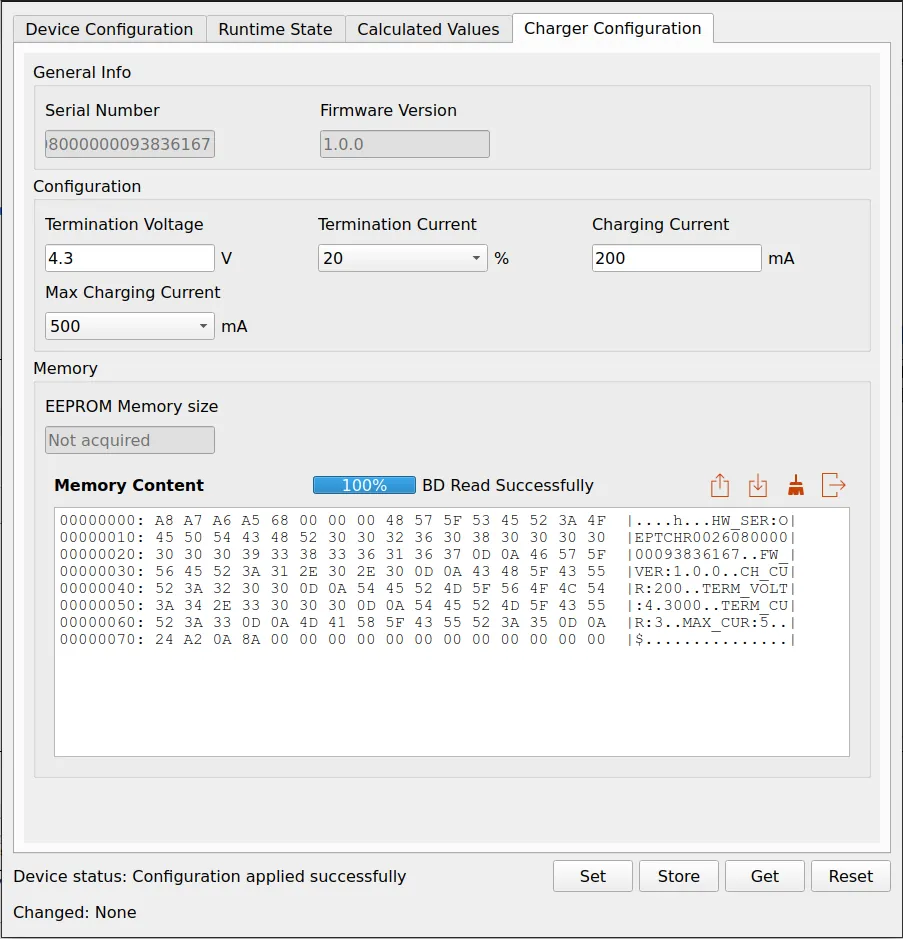Click memory row at address 00000020
This screenshot has height=939, width=903.
coord(428,555)
